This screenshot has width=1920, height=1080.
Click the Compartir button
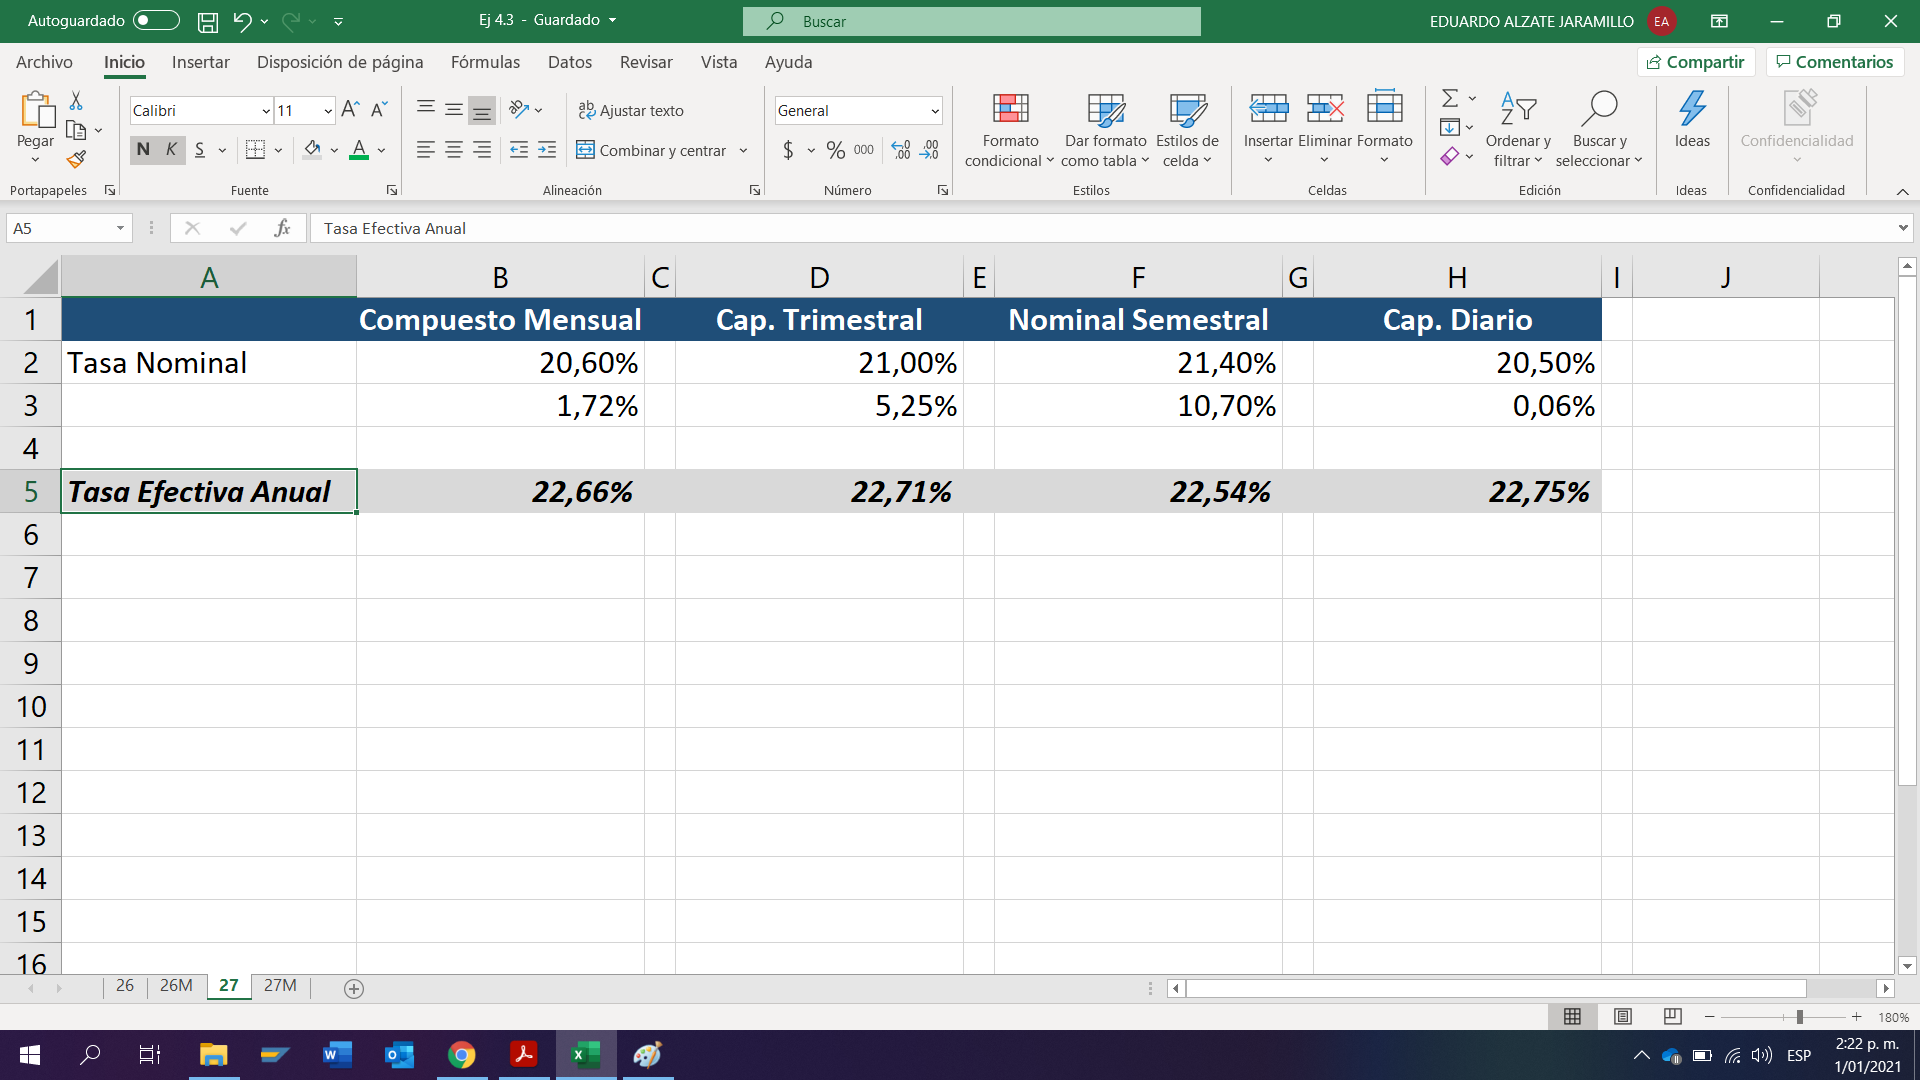[1695, 61]
